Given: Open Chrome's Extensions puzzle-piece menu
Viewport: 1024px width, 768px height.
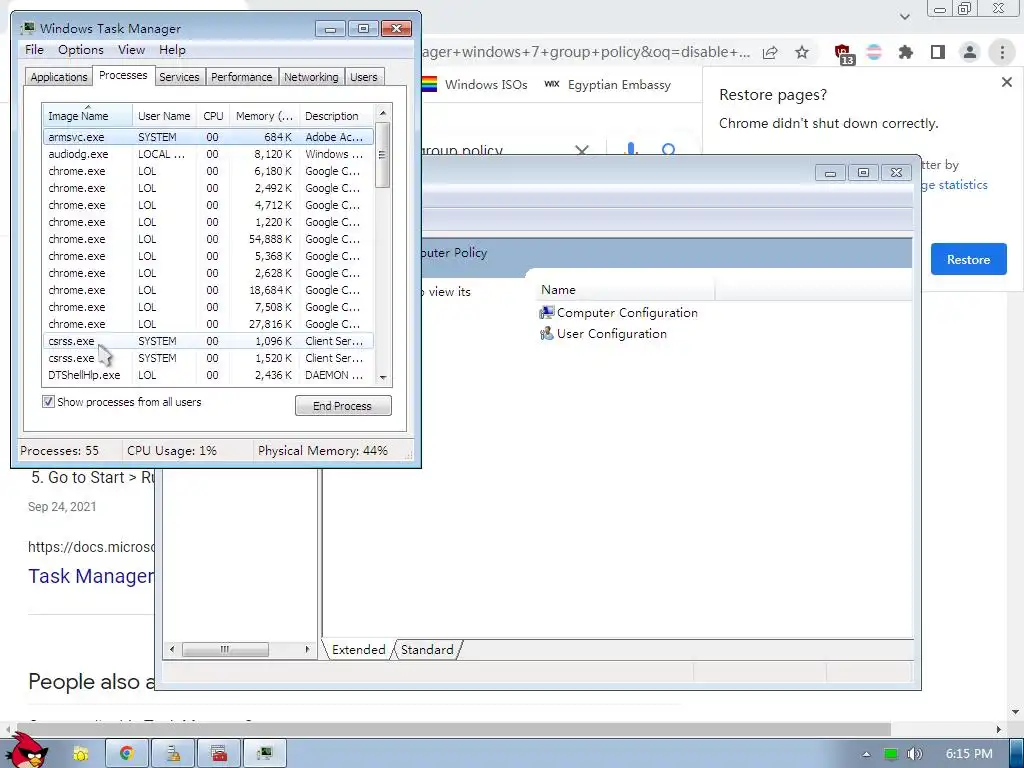Looking at the screenshot, I should coord(906,52).
